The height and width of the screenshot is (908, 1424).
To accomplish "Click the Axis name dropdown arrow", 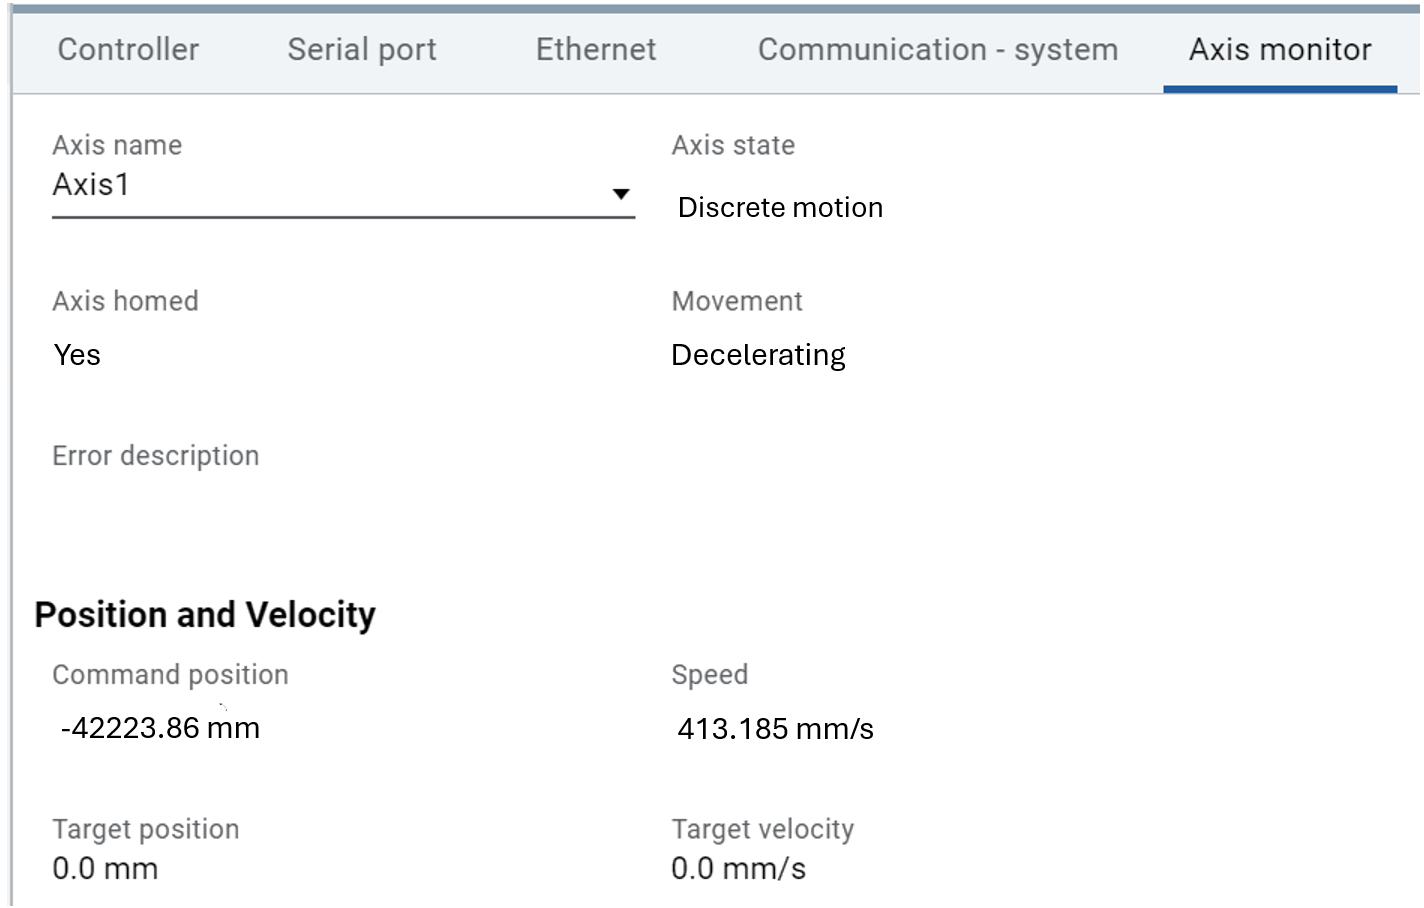I will click(621, 194).
